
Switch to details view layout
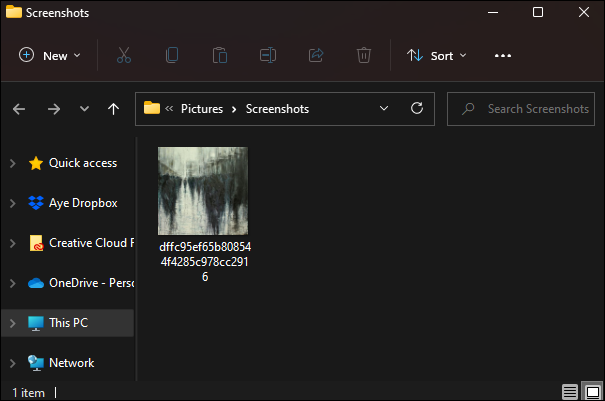pyautogui.click(x=569, y=391)
